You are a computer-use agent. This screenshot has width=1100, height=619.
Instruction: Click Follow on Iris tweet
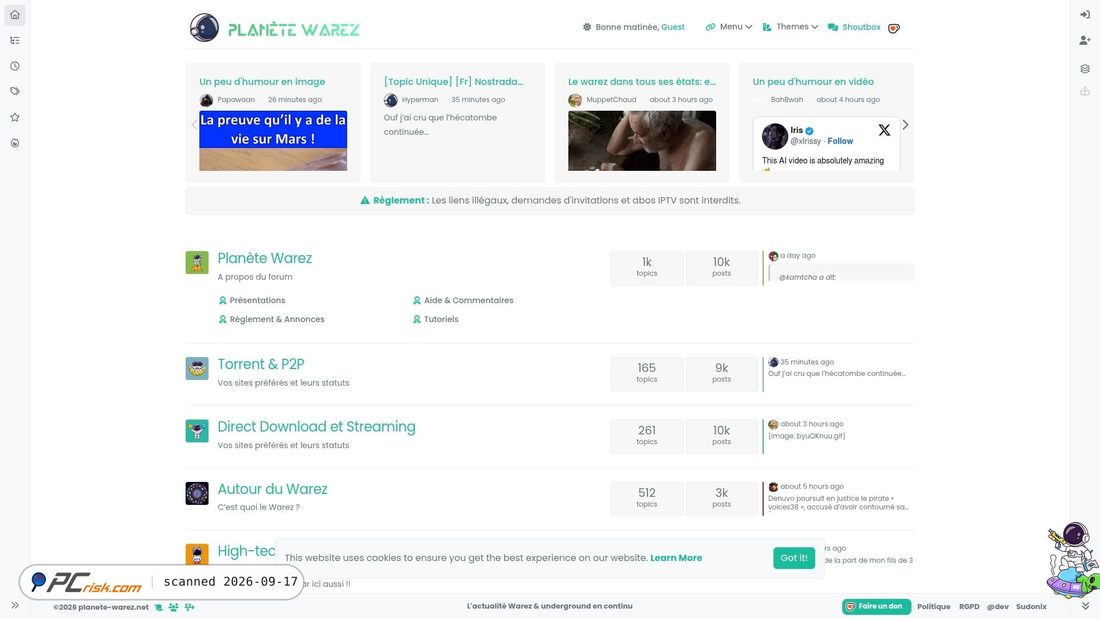pos(840,141)
